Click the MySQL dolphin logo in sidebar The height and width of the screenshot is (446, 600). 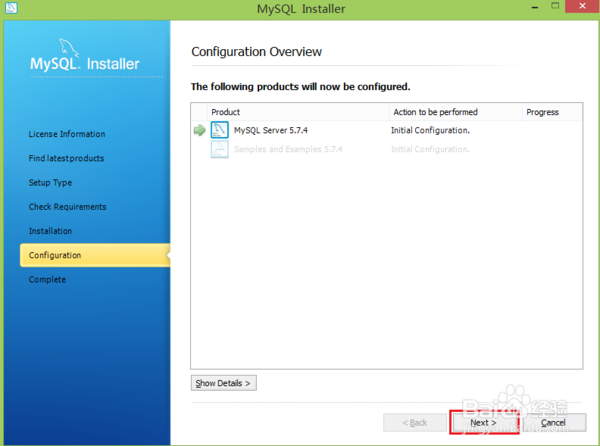tap(69, 47)
